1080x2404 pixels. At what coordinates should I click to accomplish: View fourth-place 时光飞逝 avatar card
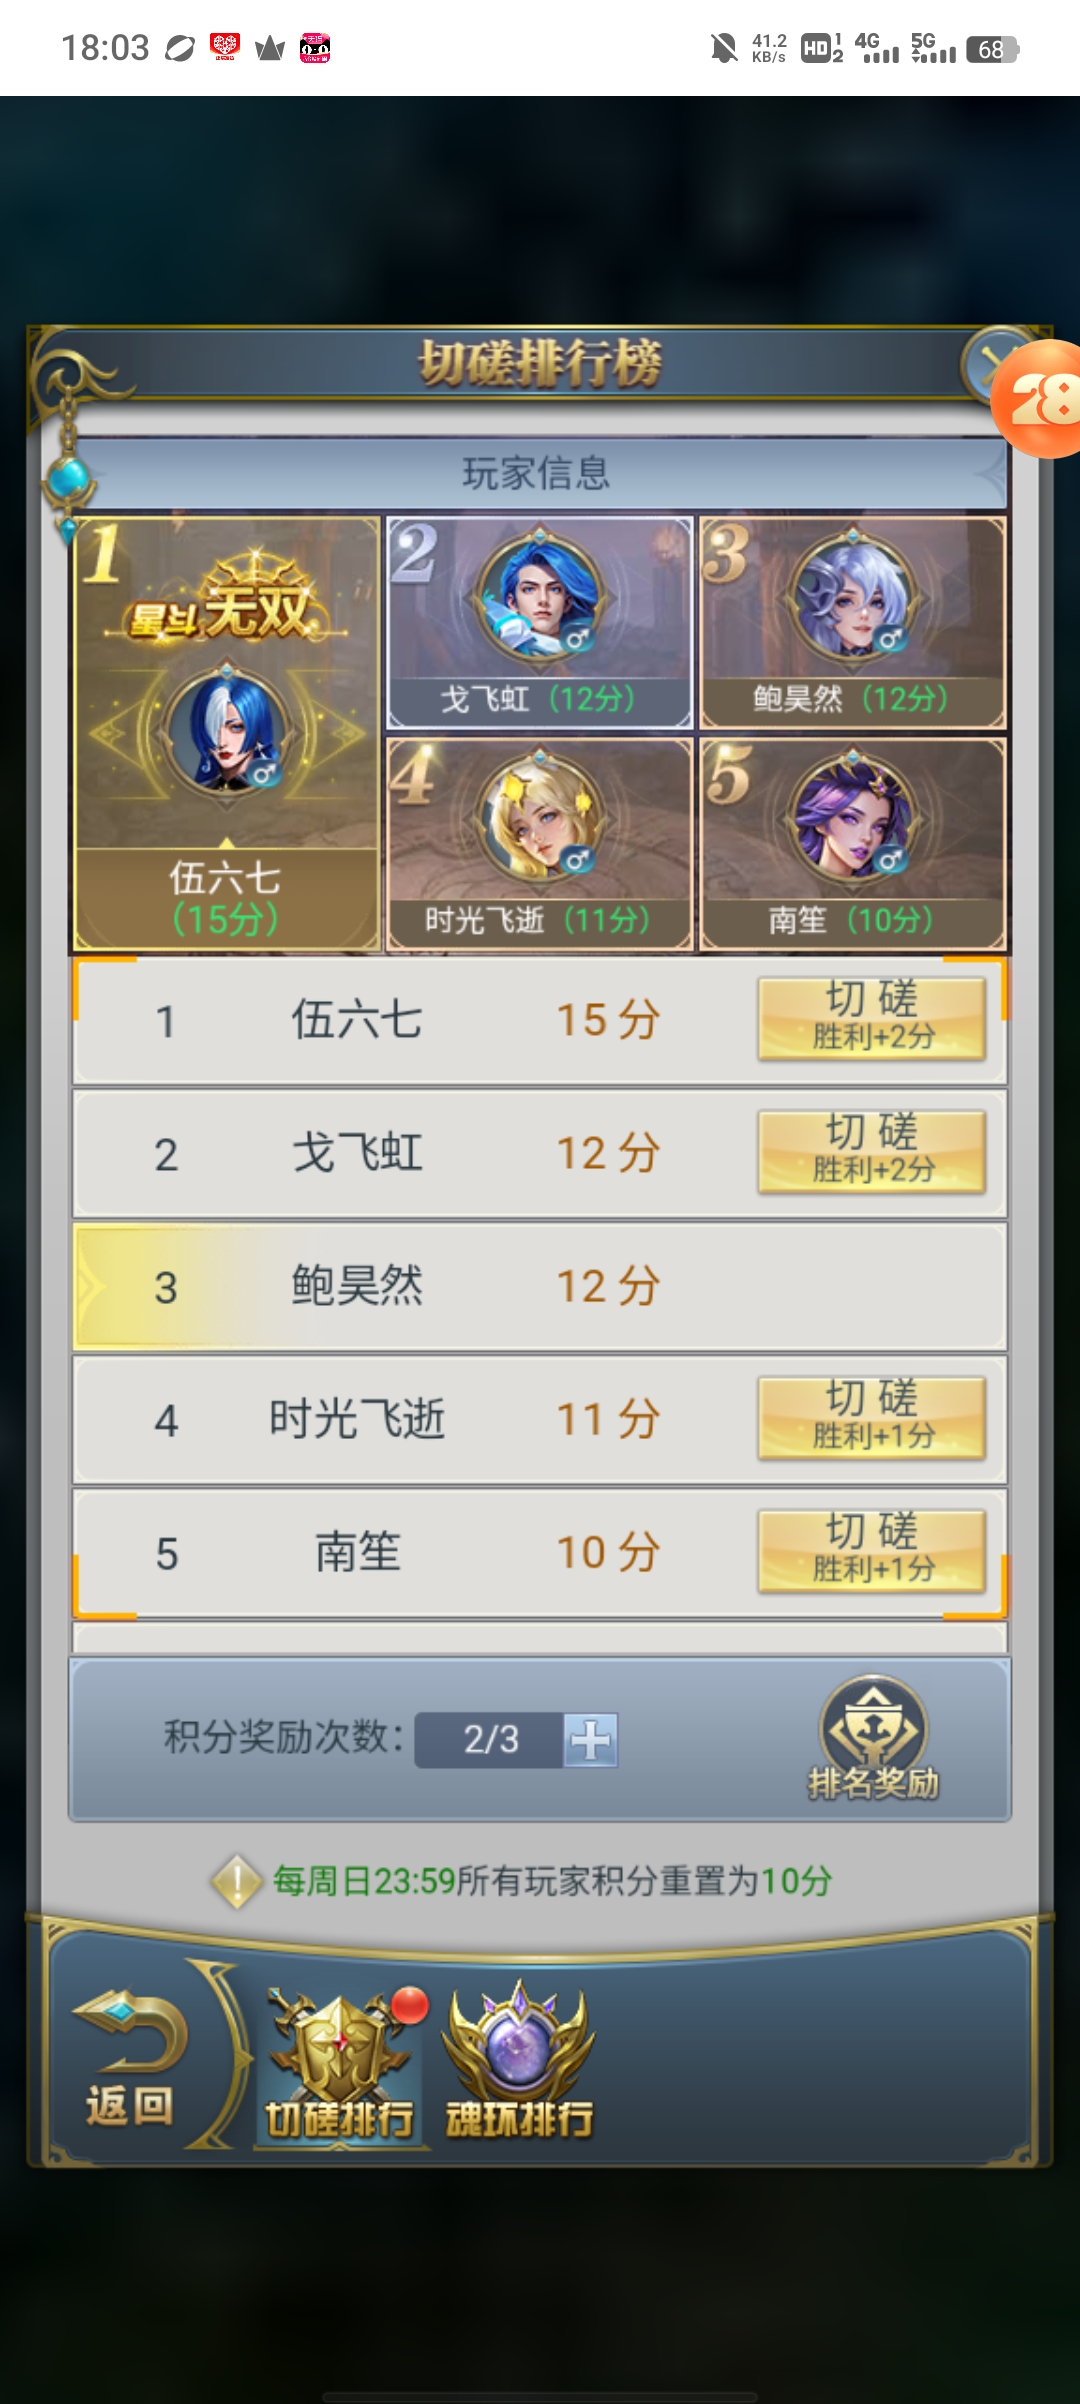[x=540, y=844]
